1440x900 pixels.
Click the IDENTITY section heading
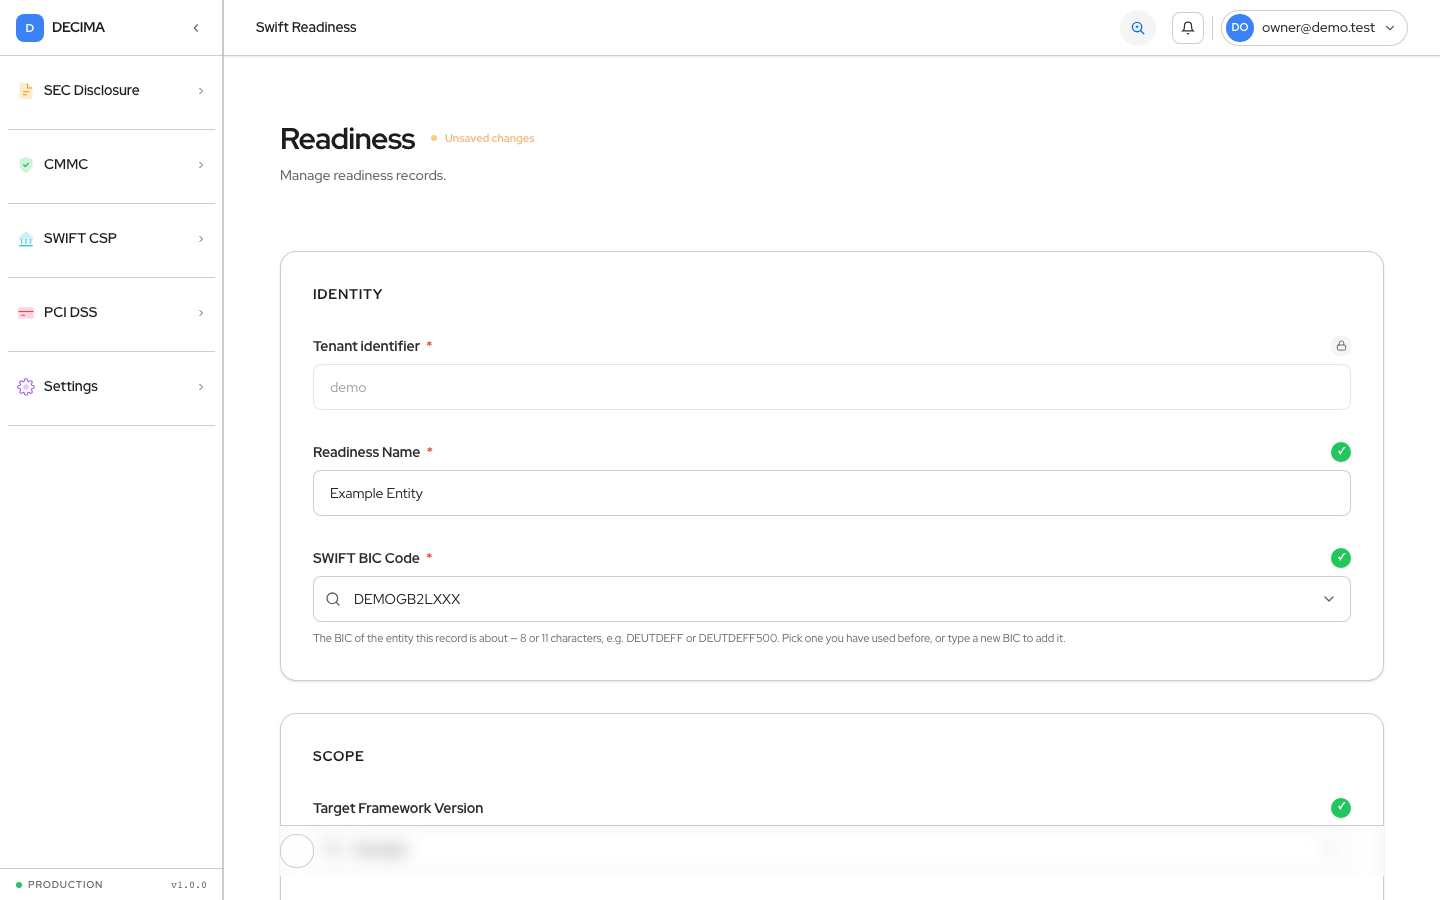[348, 294]
